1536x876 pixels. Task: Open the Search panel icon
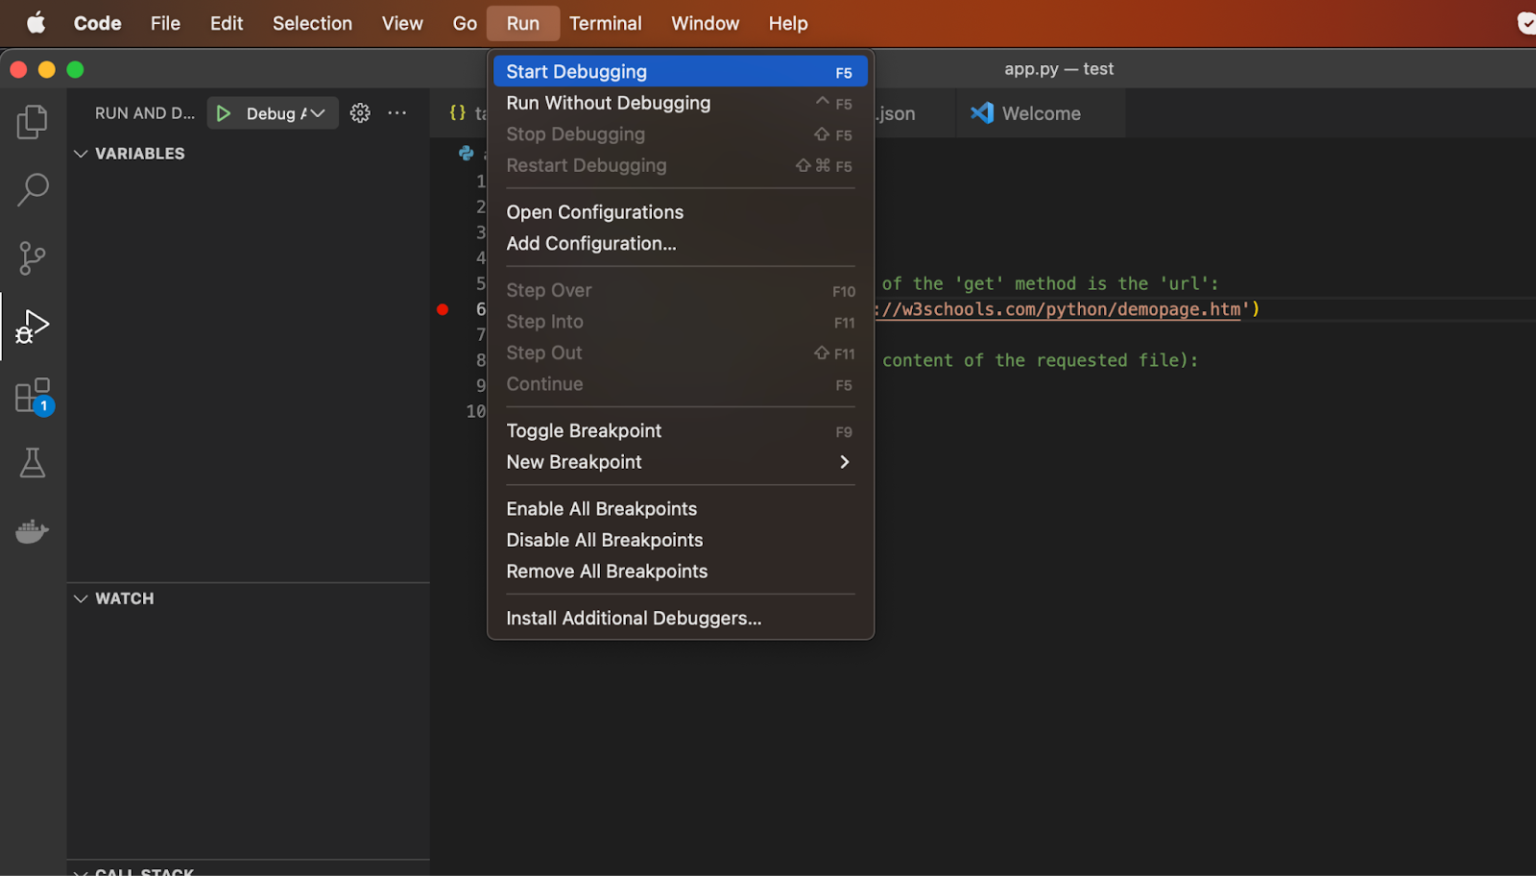pos(32,189)
